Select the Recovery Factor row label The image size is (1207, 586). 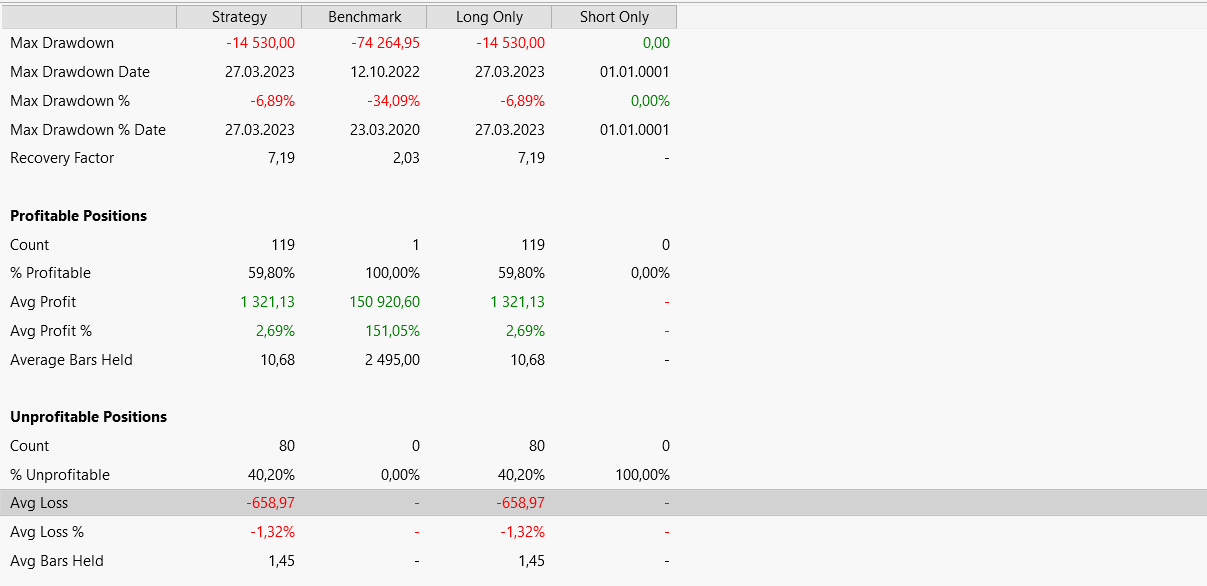[62, 158]
